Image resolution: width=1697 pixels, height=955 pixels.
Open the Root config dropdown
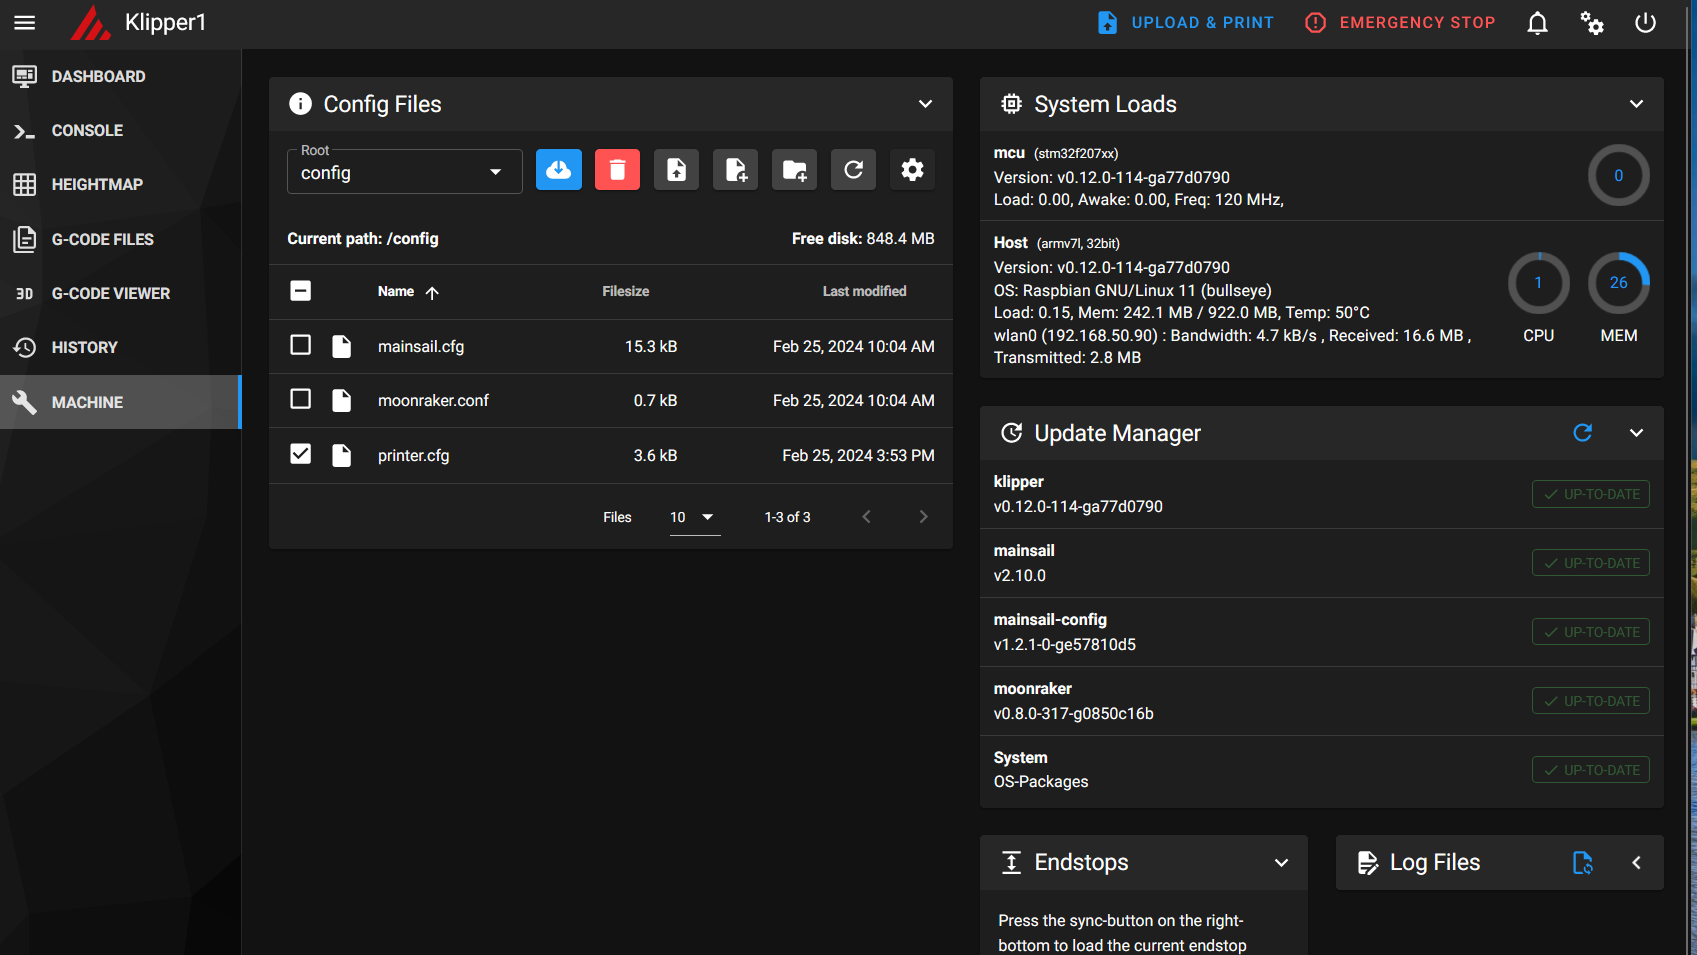(x=404, y=172)
